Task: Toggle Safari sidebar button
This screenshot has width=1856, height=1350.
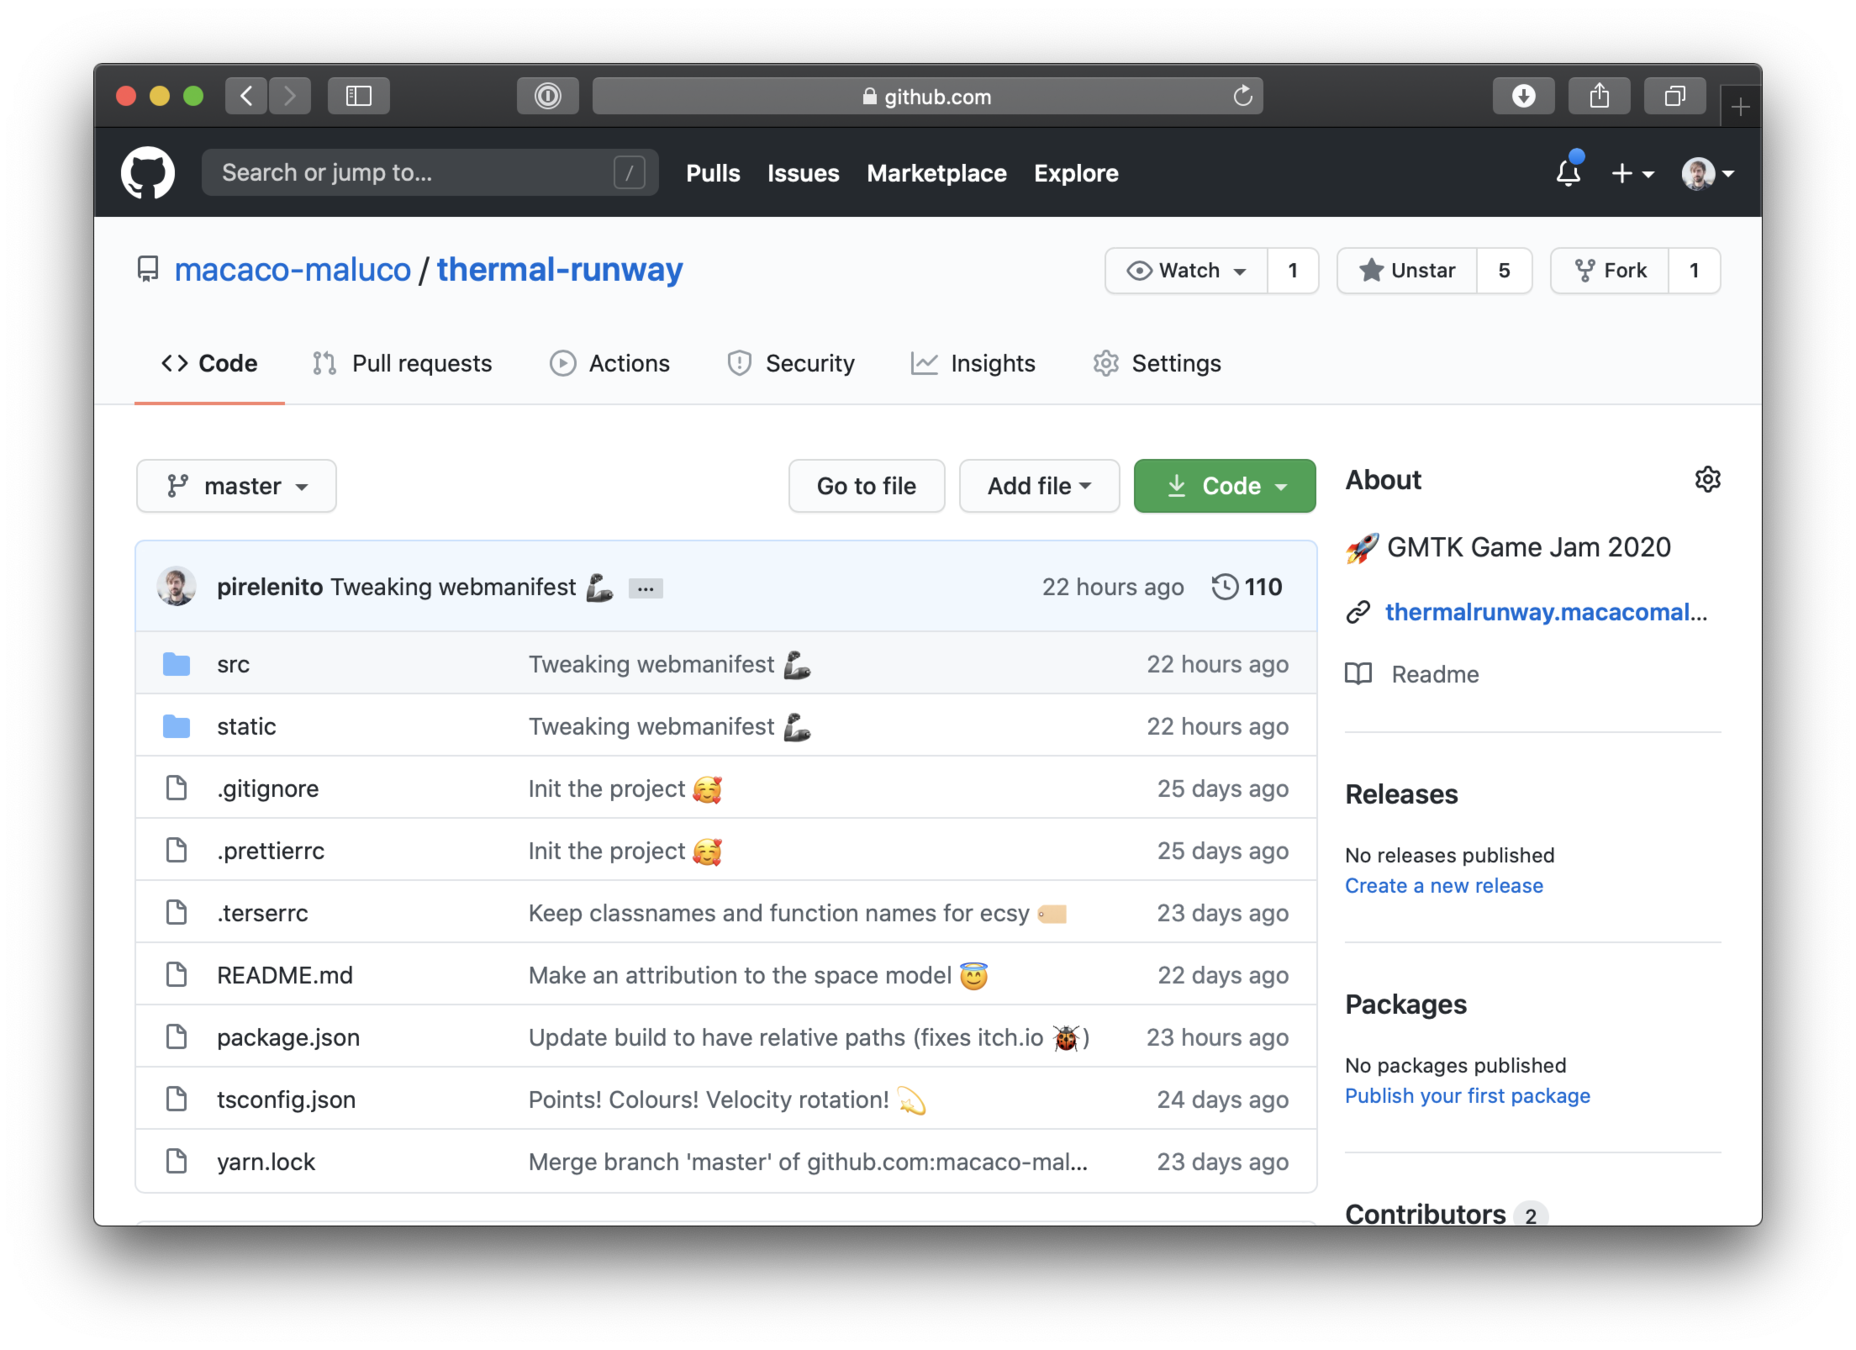Action: pos(359,96)
